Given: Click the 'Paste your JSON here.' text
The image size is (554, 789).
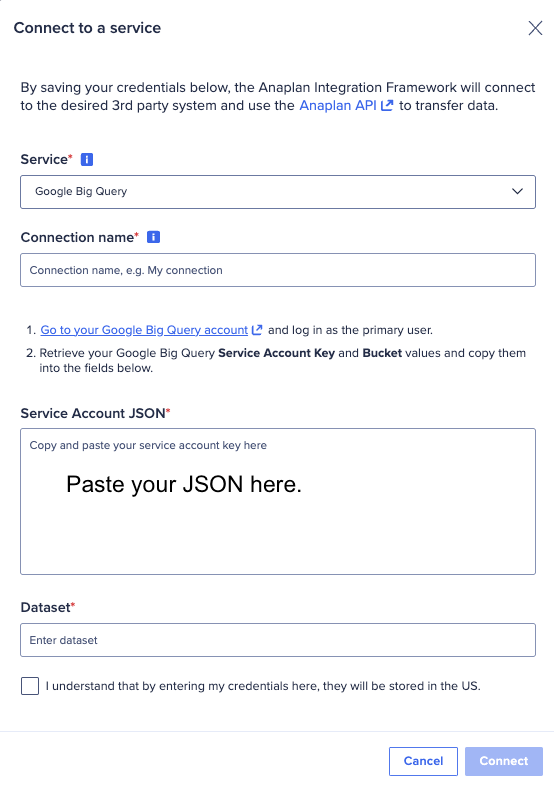Looking at the screenshot, I should [184, 484].
